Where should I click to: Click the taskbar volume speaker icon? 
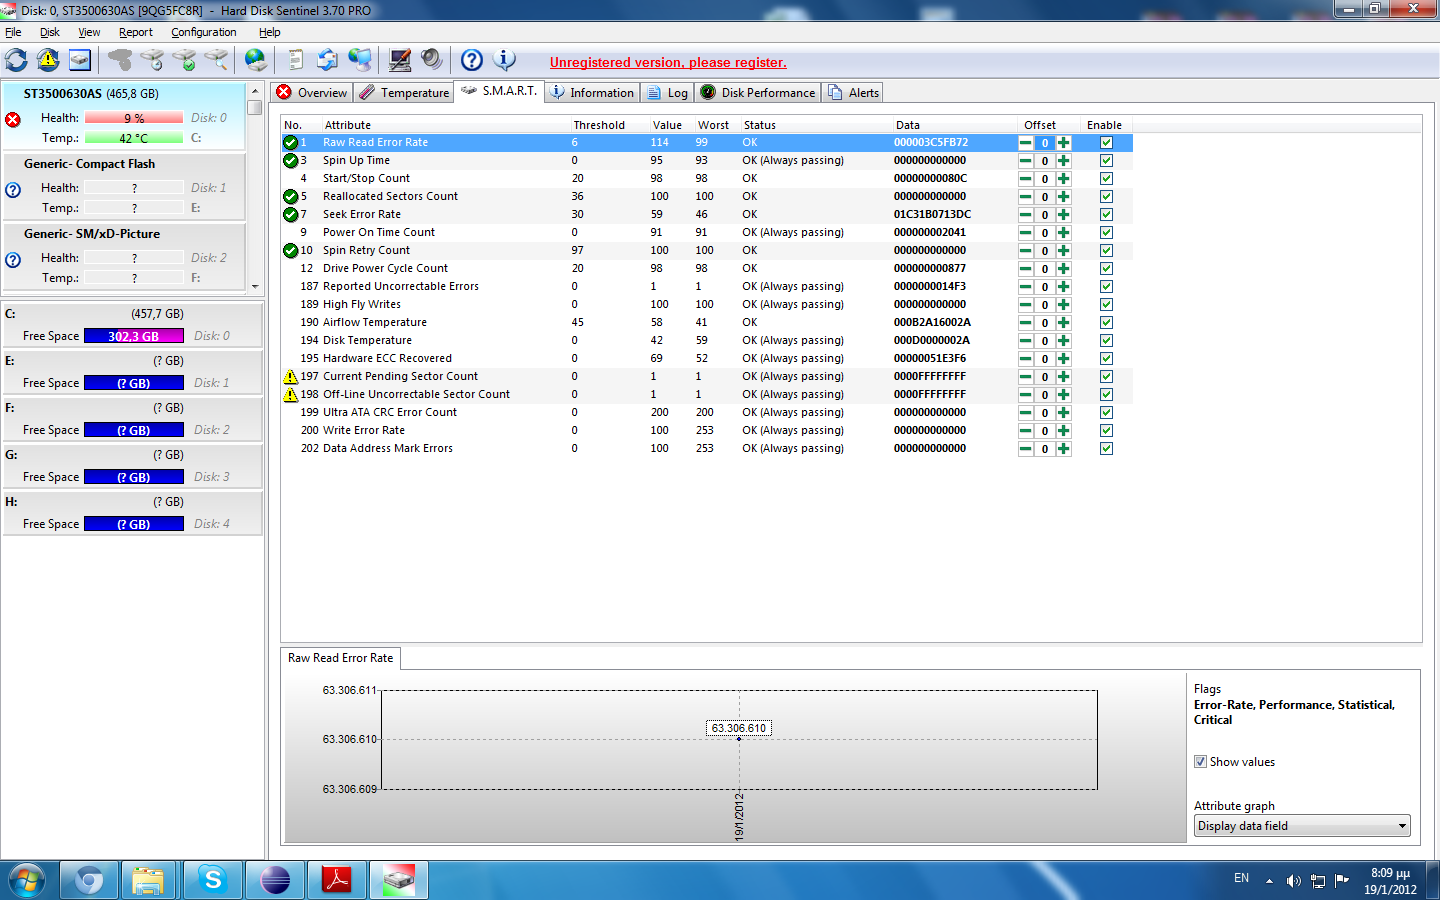(1294, 881)
